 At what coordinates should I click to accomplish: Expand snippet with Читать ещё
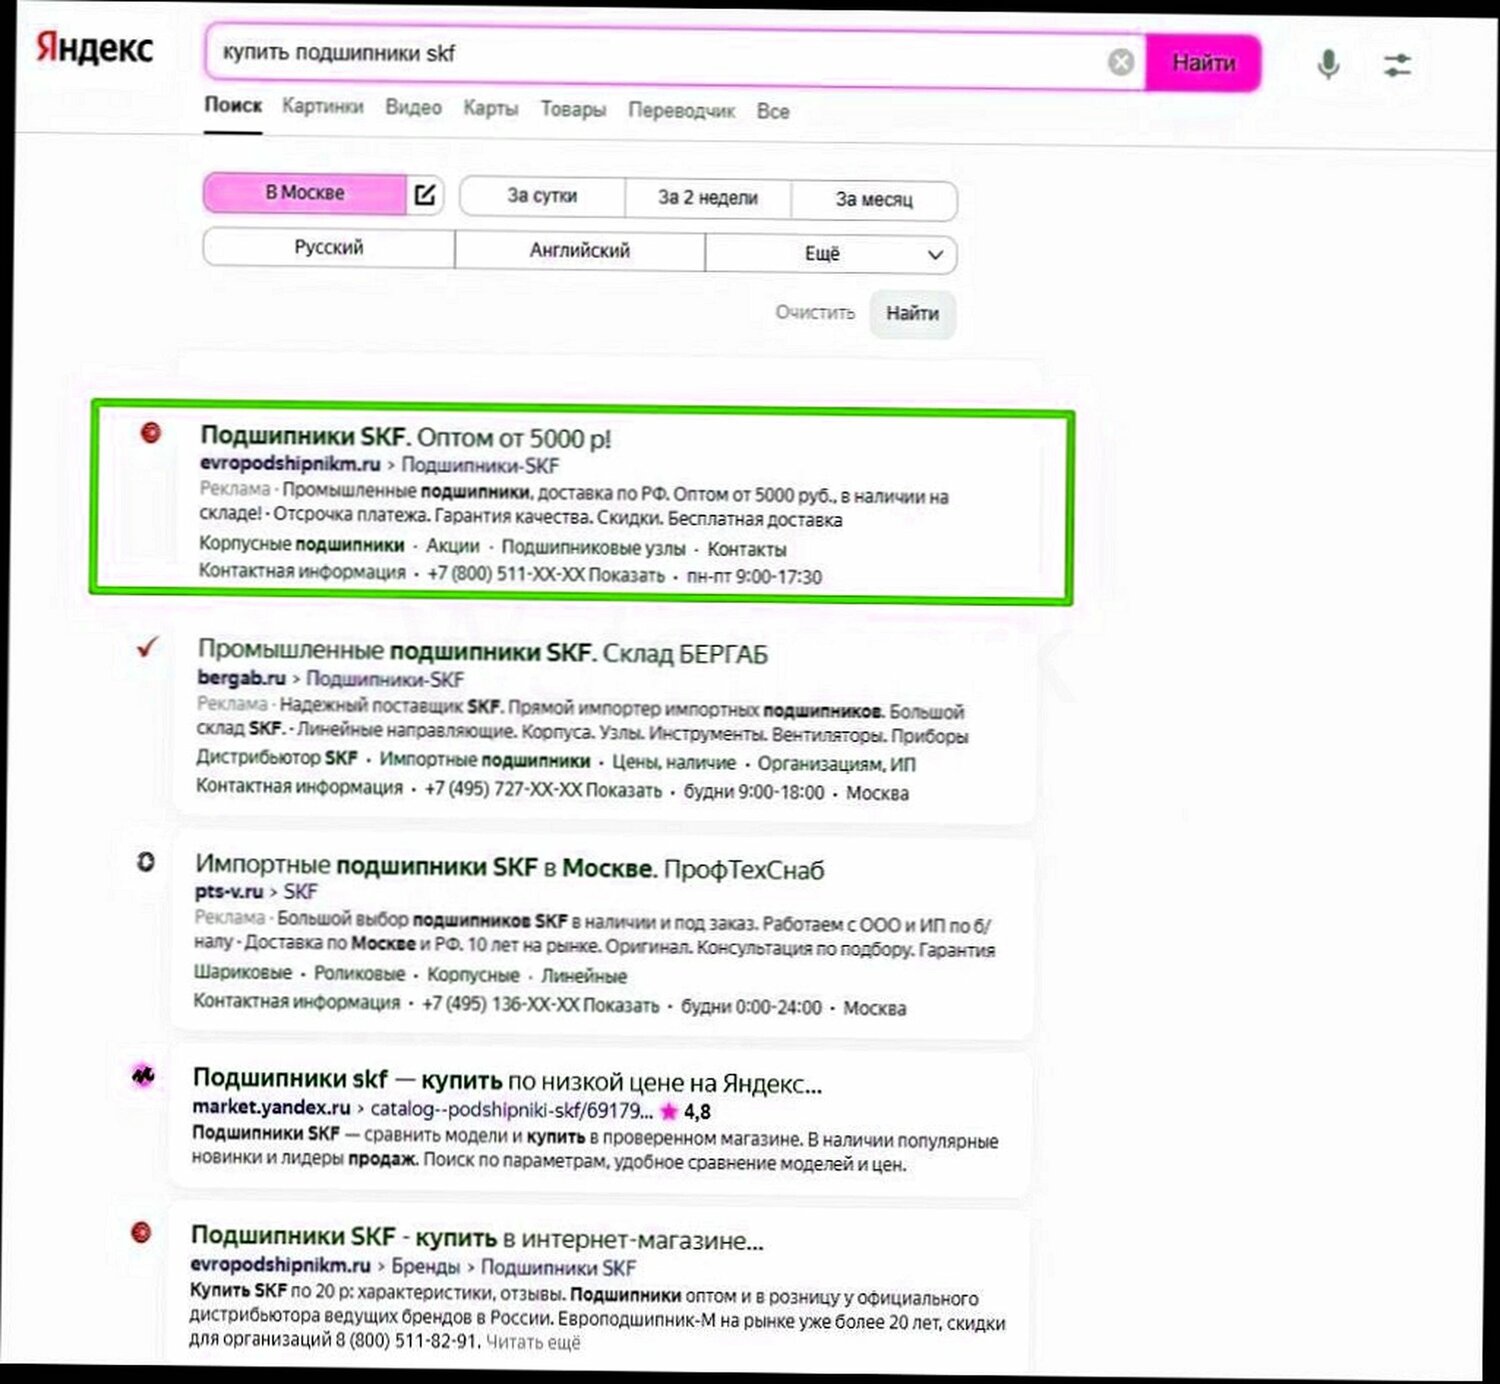pyautogui.click(x=533, y=1343)
